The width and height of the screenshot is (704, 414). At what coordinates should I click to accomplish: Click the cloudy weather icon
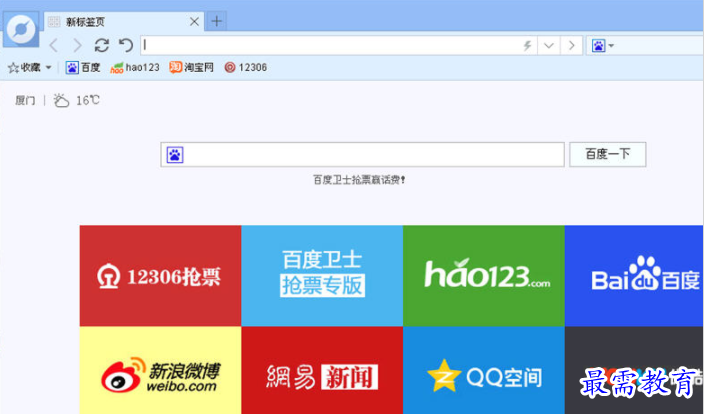[61, 100]
